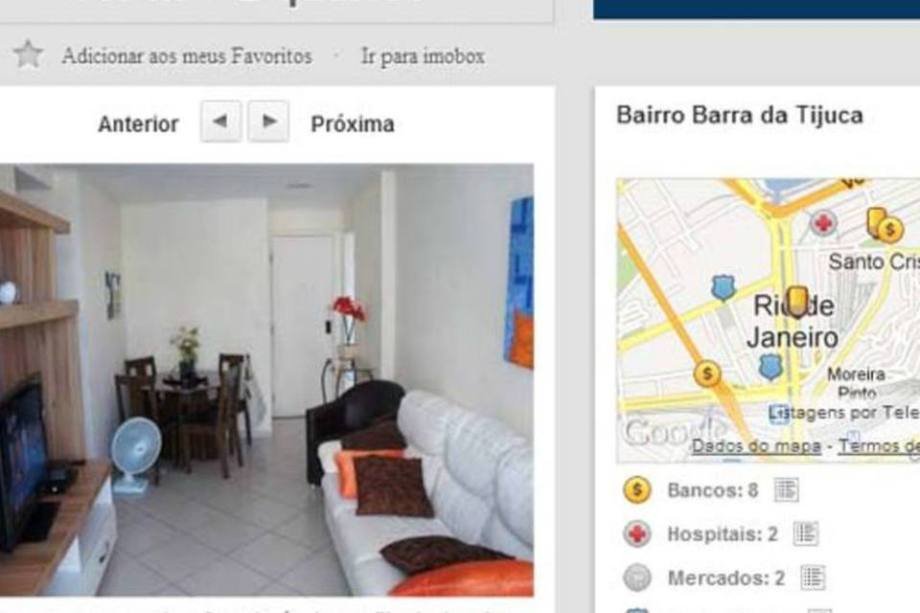Click the yellow property pin over Rio de Janeiro
The height and width of the screenshot is (613, 920).
797,302
